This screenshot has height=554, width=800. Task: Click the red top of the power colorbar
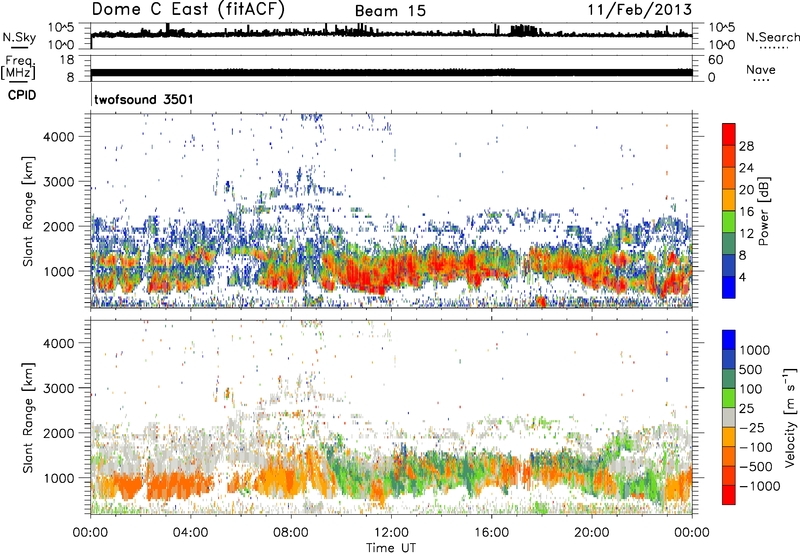click(729, 134)
